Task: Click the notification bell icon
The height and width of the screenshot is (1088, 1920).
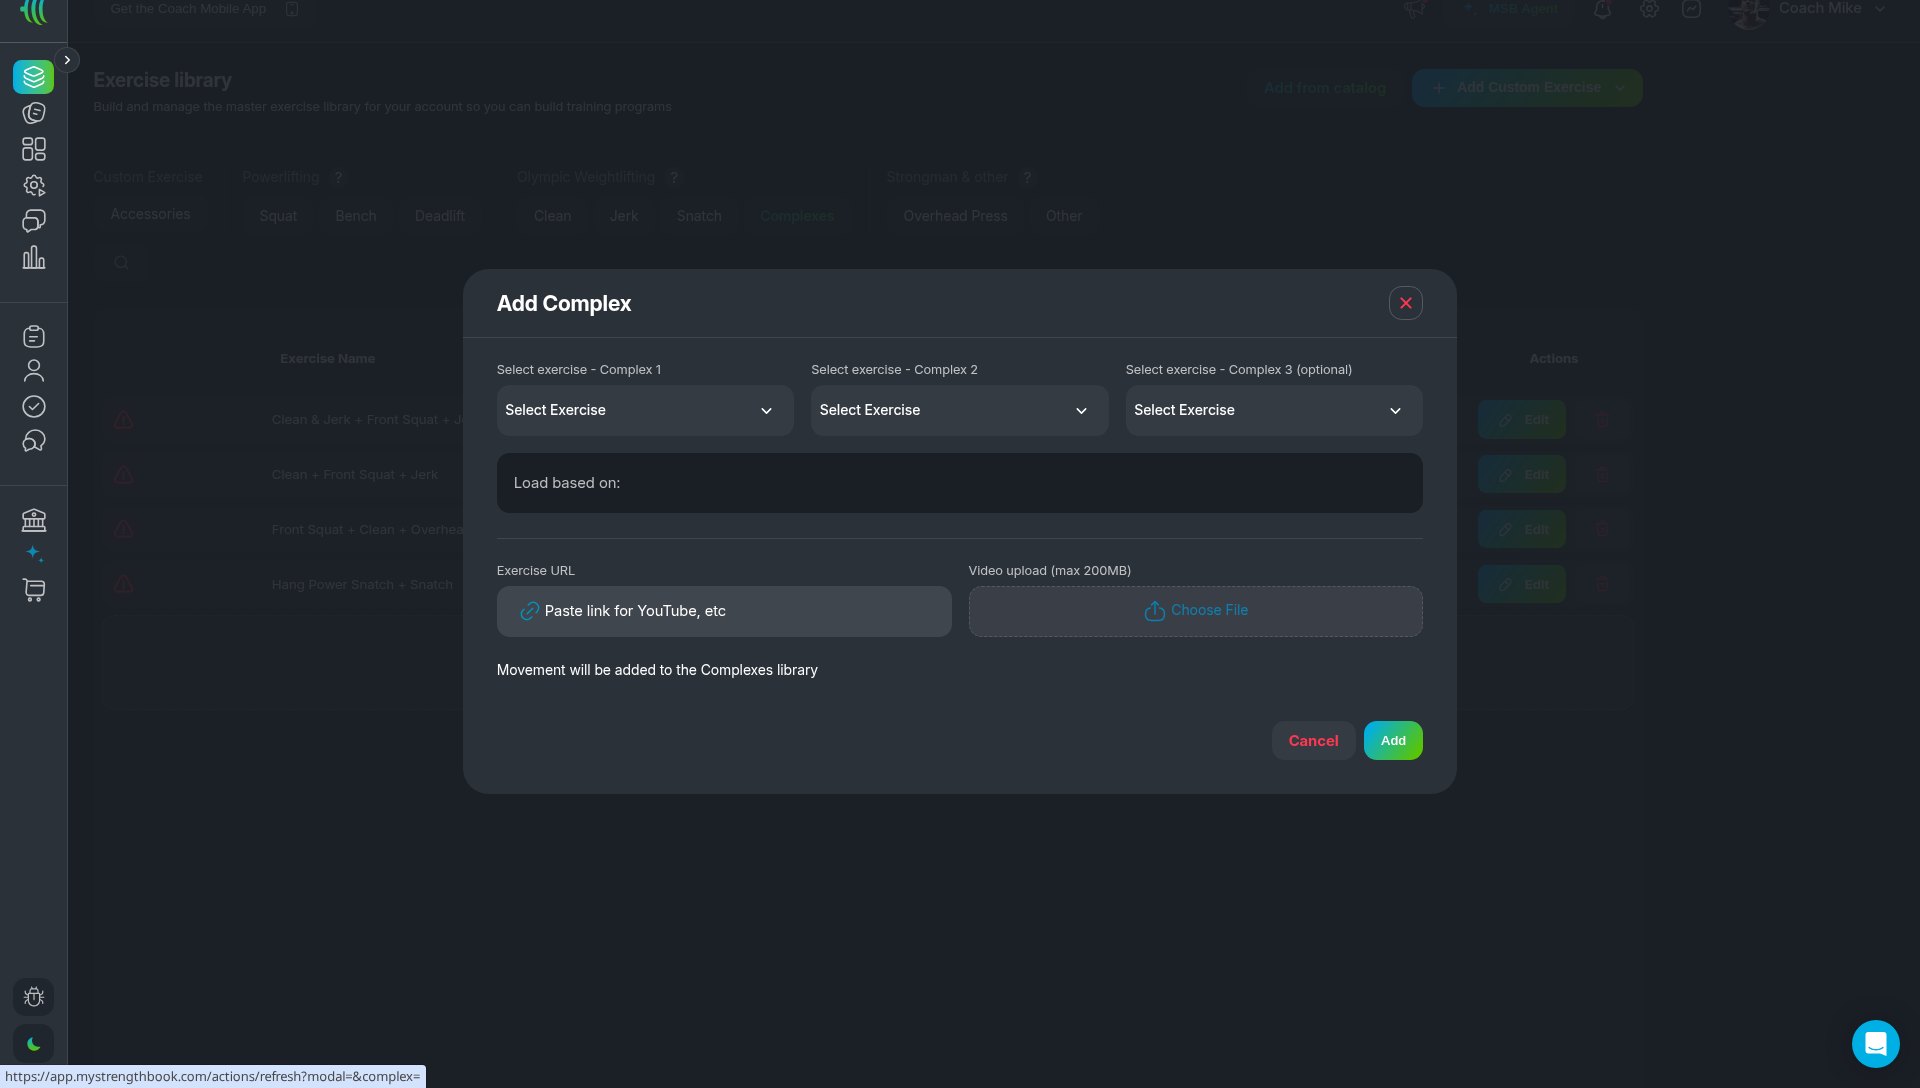Action: pyautogui.click(x=1602, y=10)
